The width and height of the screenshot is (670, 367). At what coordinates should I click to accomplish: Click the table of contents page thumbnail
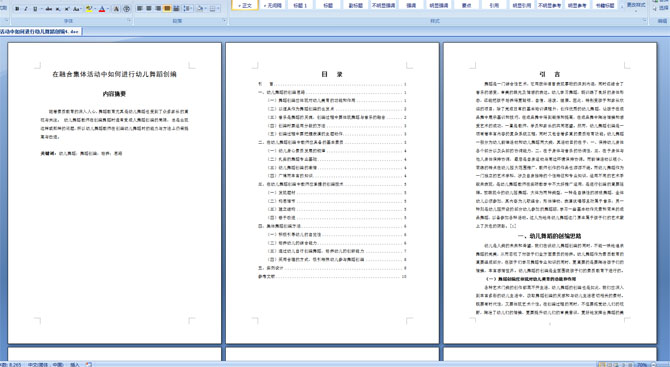[x=332, y=193]
